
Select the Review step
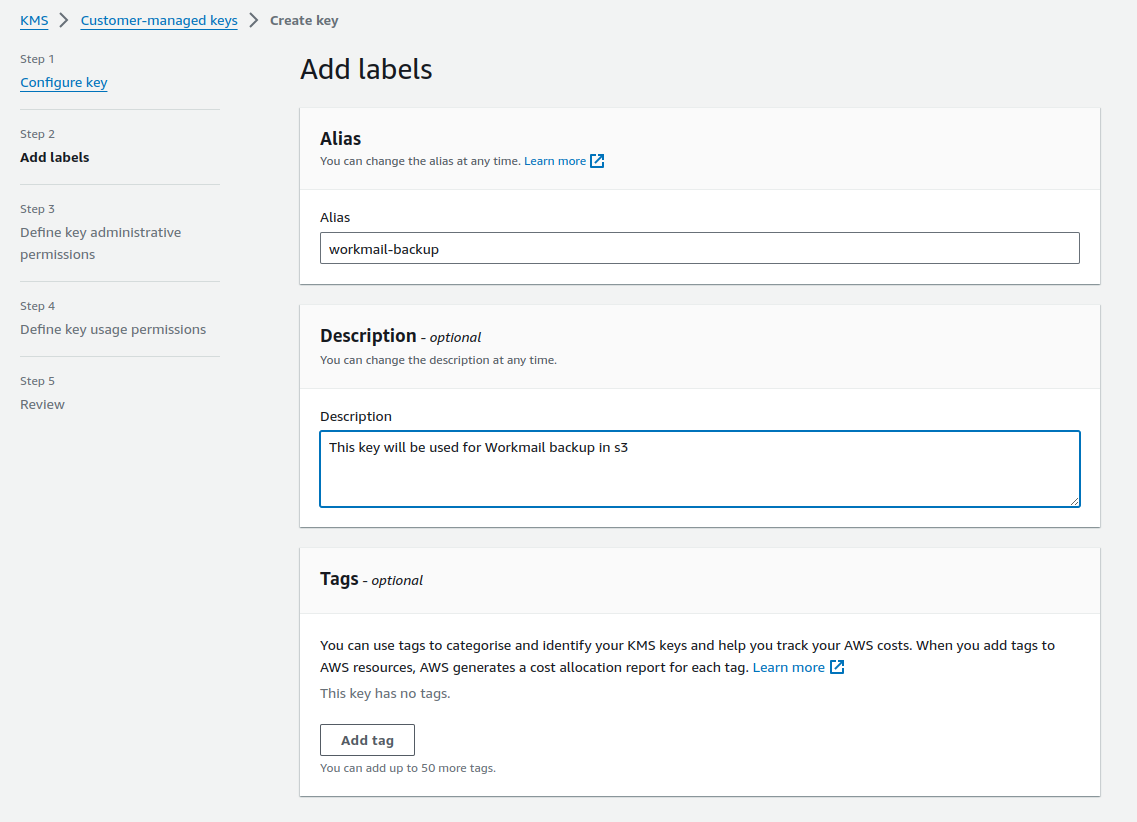pos(42,404)
